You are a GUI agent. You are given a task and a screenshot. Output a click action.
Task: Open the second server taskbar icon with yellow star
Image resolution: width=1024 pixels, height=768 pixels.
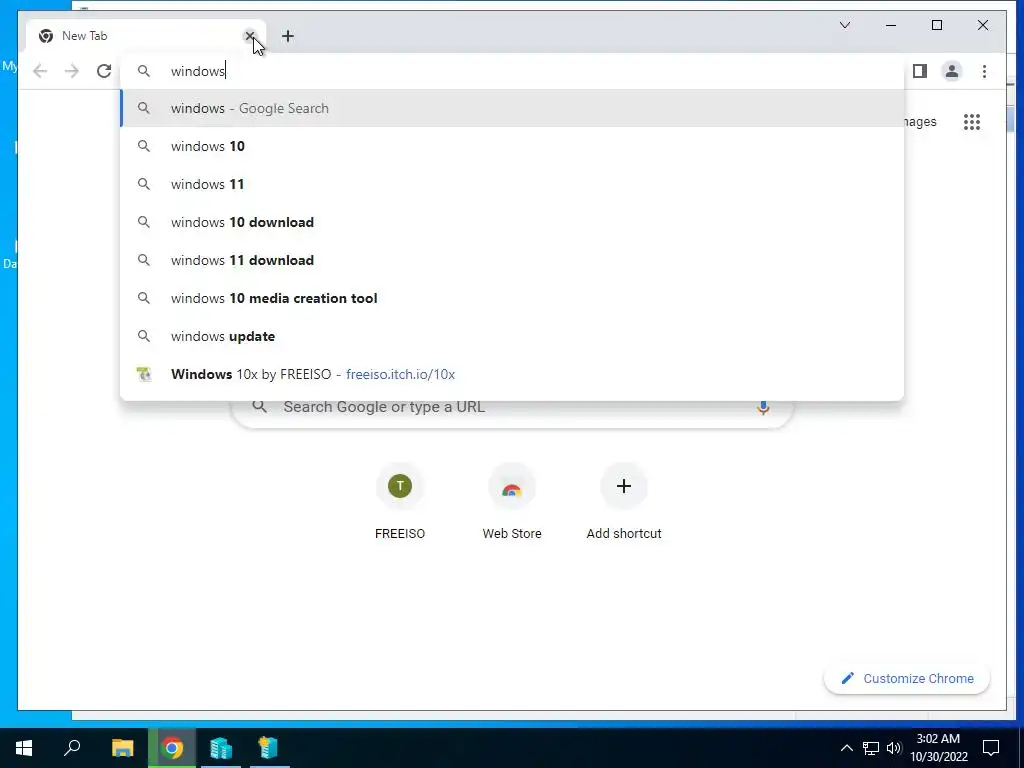269,748
